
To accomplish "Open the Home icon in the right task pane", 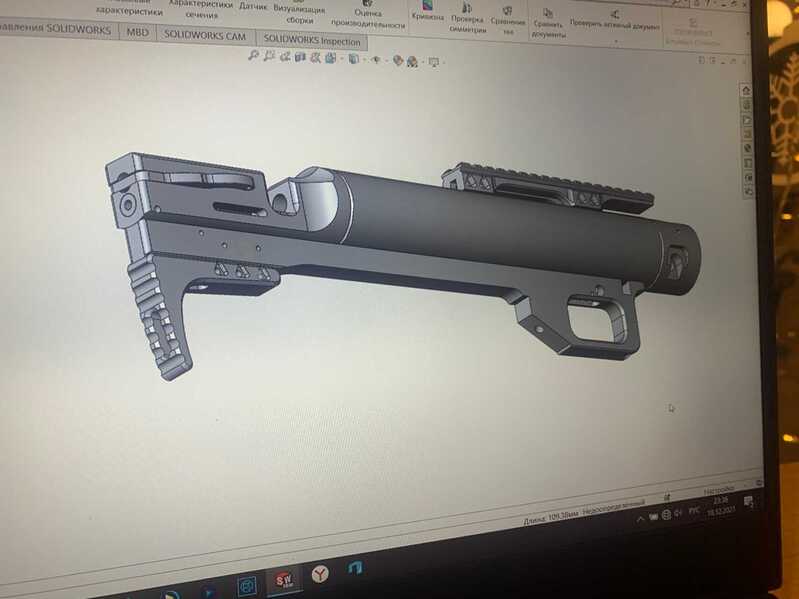I will [x=746, y=91].
